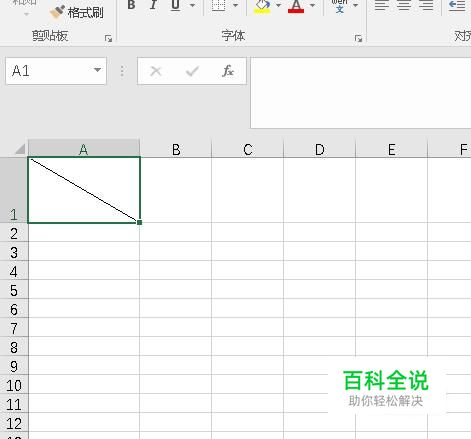Apply cell borders using the border icon
471x439 pixels.
pyautogui.click(x=219, y=5)
